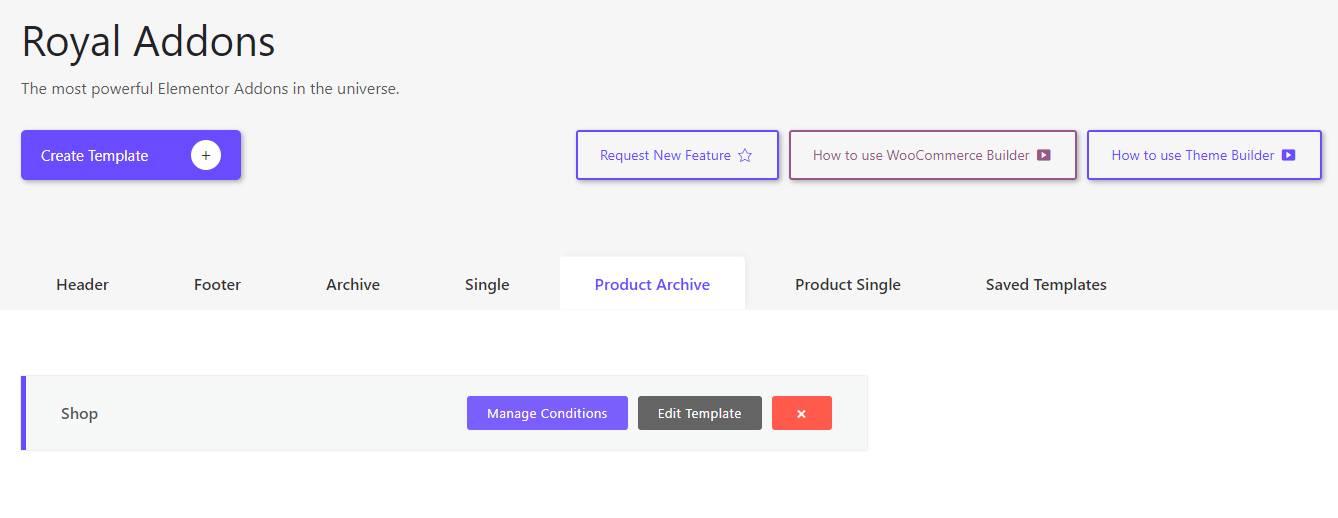Click the video play icon on WooCommerce Builder button
The height and width of the screenshot is (518, 1338).
click(x=1044, y=155)
